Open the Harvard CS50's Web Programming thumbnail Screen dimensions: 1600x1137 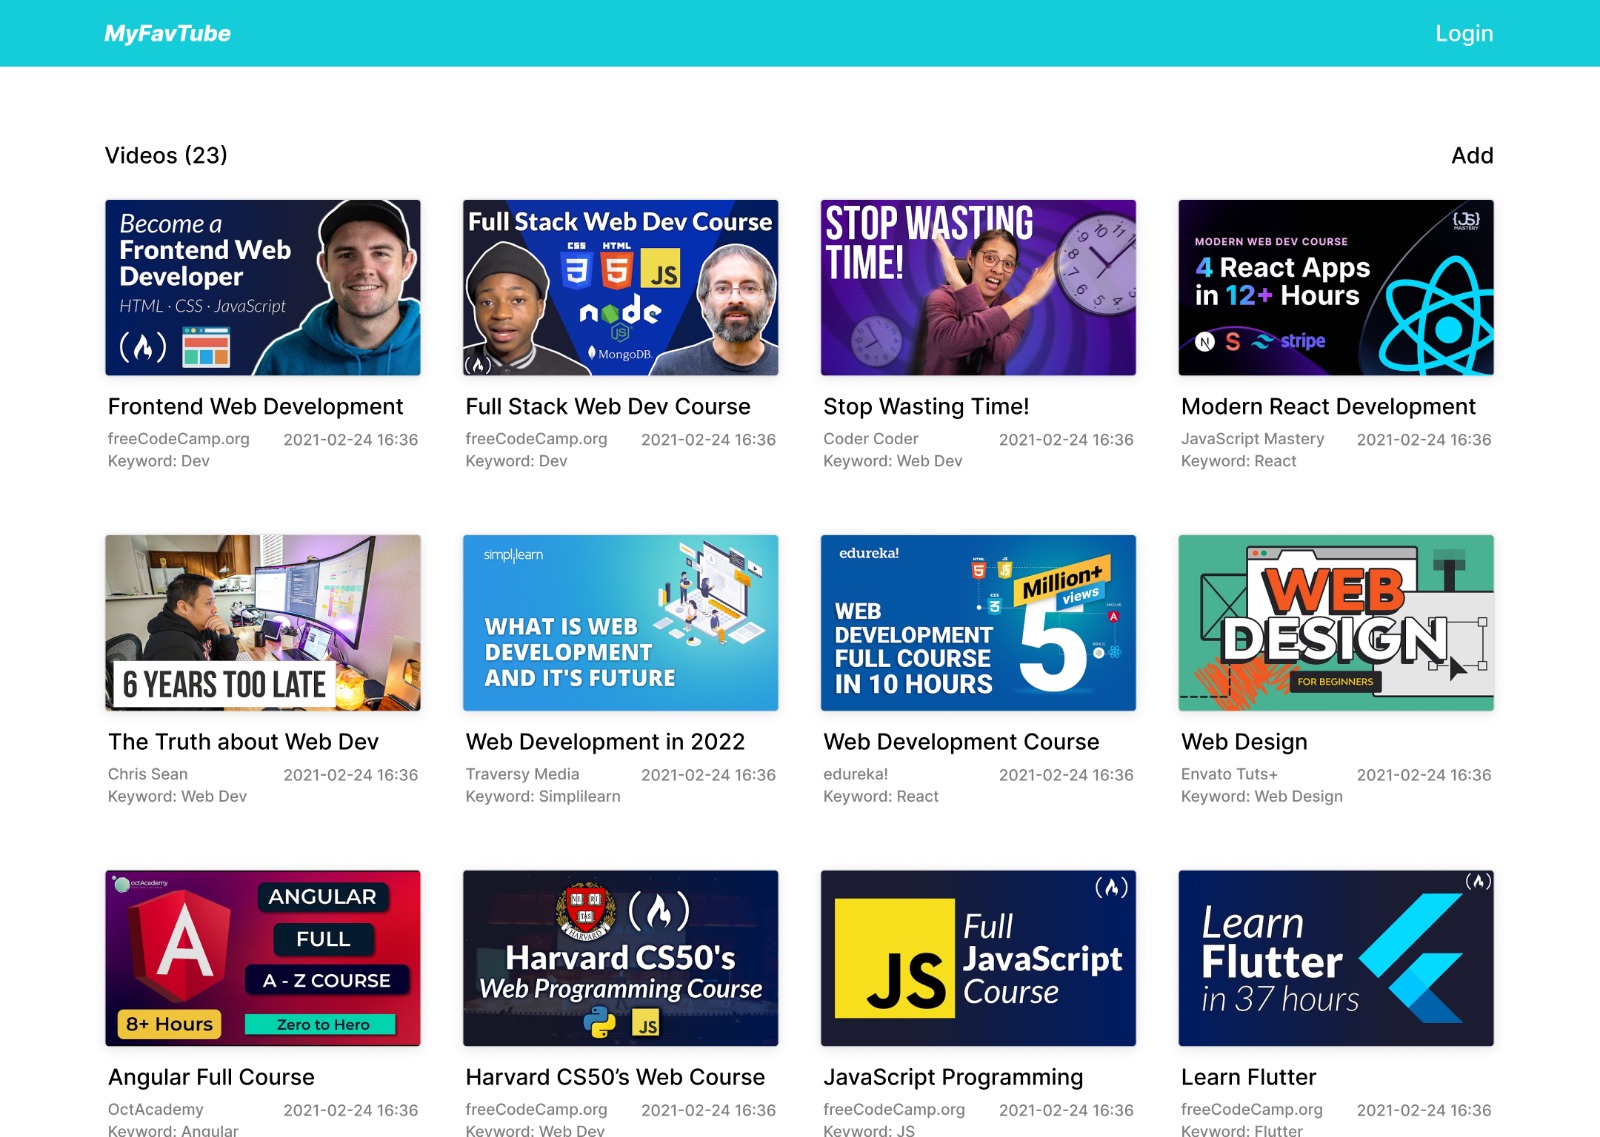(621, 958)
